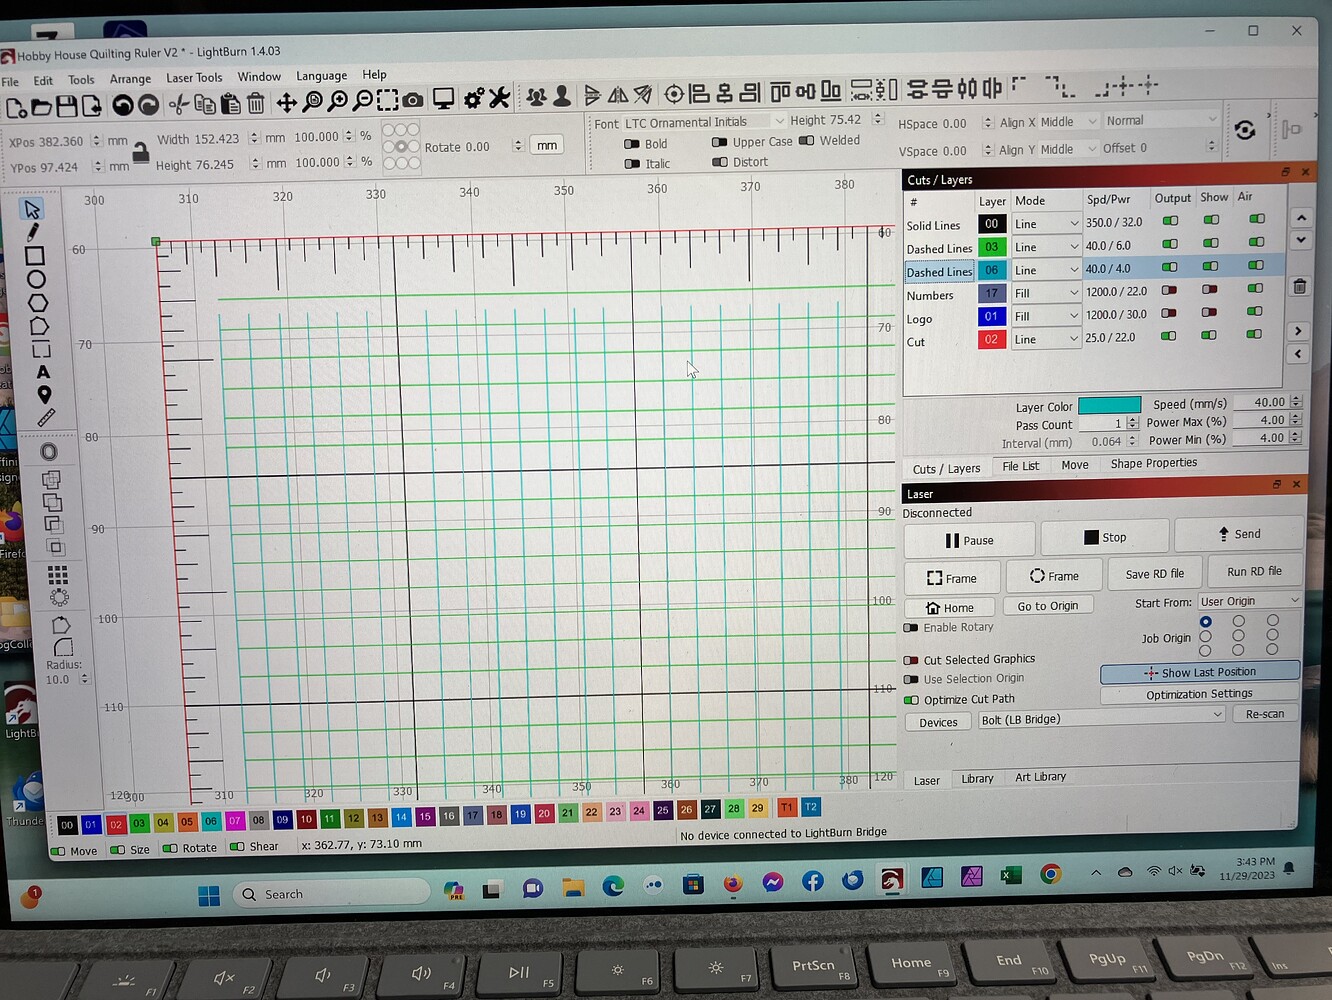Open the Laser Tools menu
1332x1000 pixels.
coord(194,76)
